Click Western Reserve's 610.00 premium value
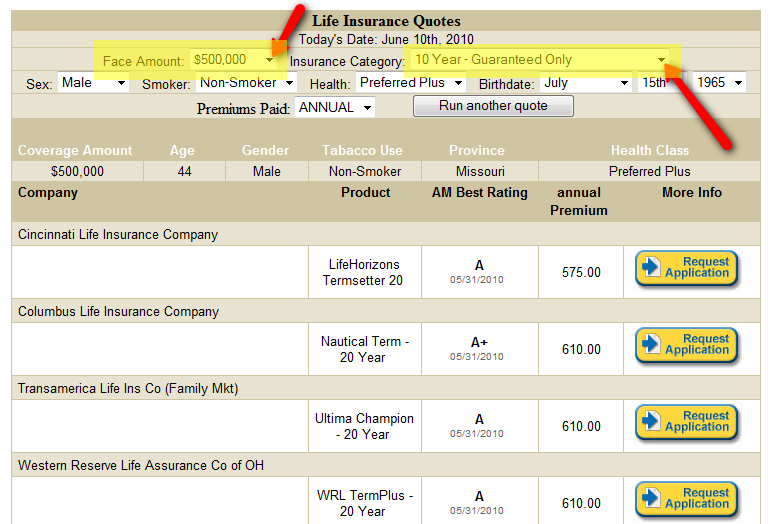This screenshot has height=524, width=771. click(581, 503)
